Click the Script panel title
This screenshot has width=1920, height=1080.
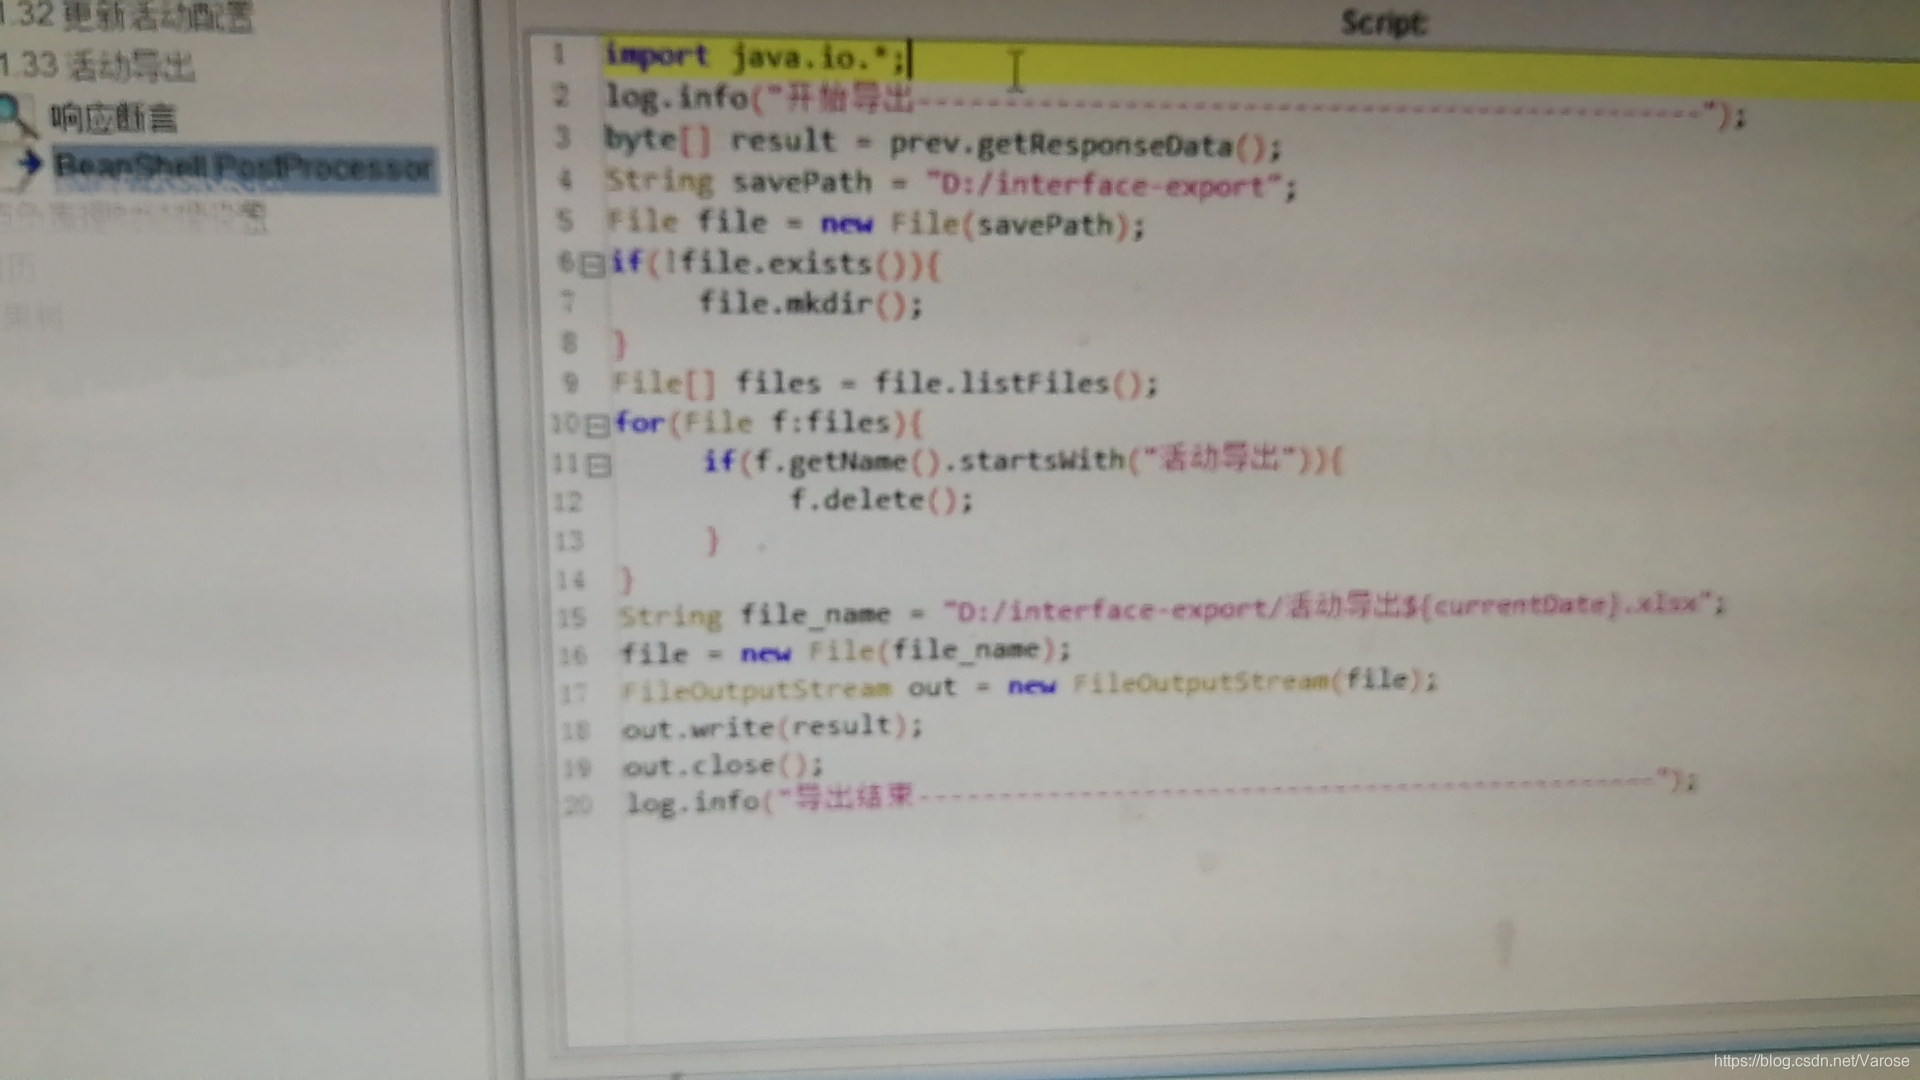(1383, 22)
